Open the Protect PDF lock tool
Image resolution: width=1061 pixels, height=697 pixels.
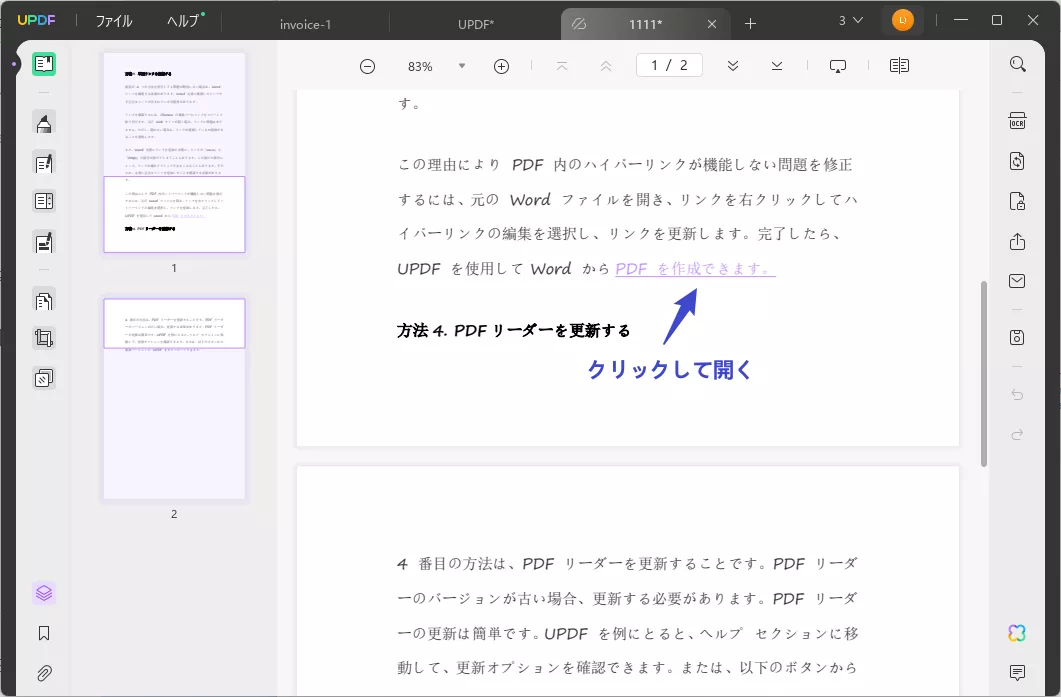coord(1017,201)
